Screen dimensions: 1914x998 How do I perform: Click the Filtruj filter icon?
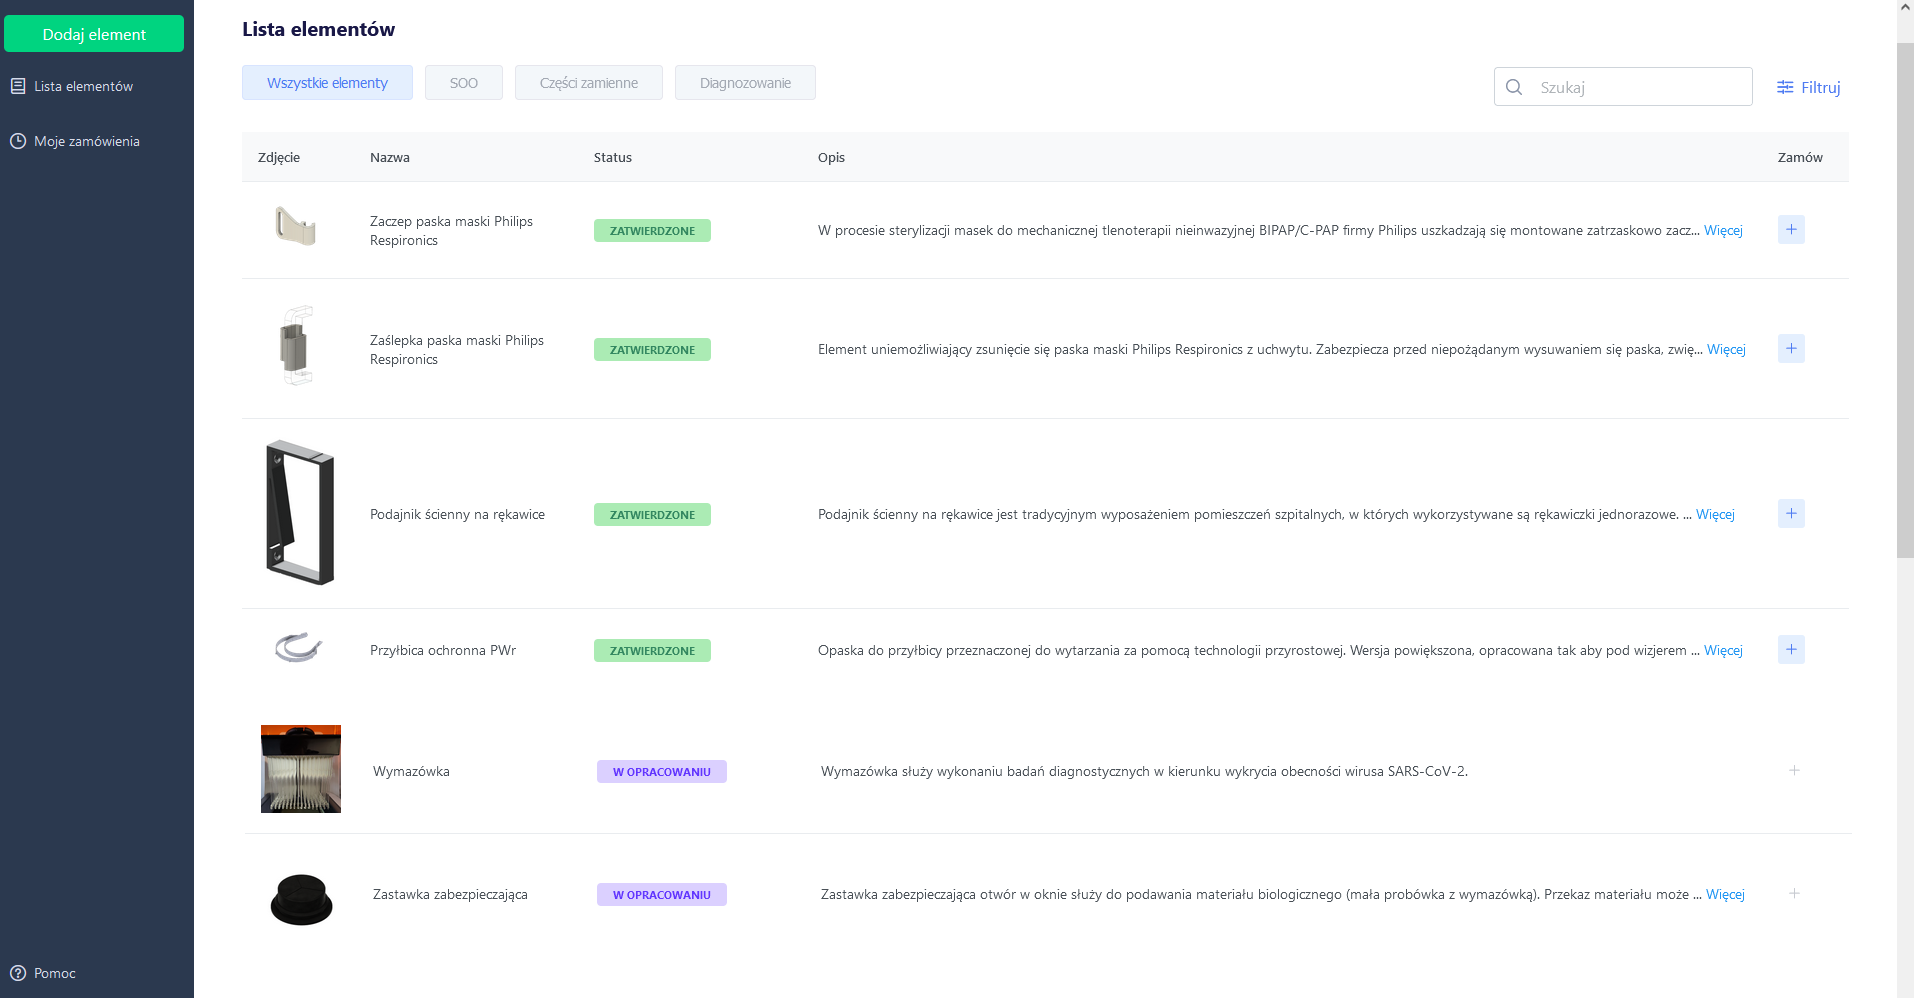pyautogui.click(x=1785, y=88)
